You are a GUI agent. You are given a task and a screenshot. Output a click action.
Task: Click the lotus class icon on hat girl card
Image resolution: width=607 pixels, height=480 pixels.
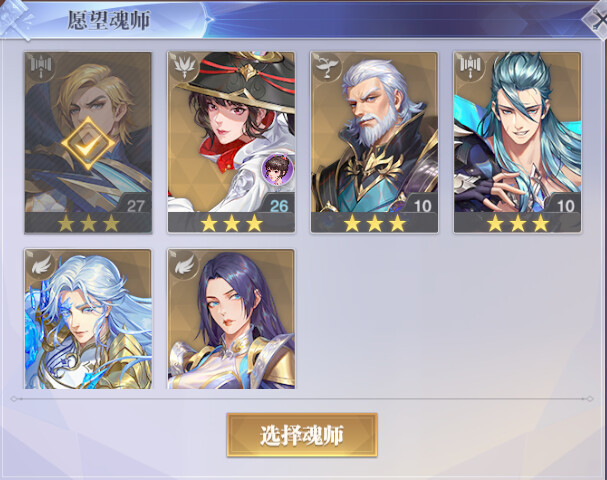click(x=185, y=67)
